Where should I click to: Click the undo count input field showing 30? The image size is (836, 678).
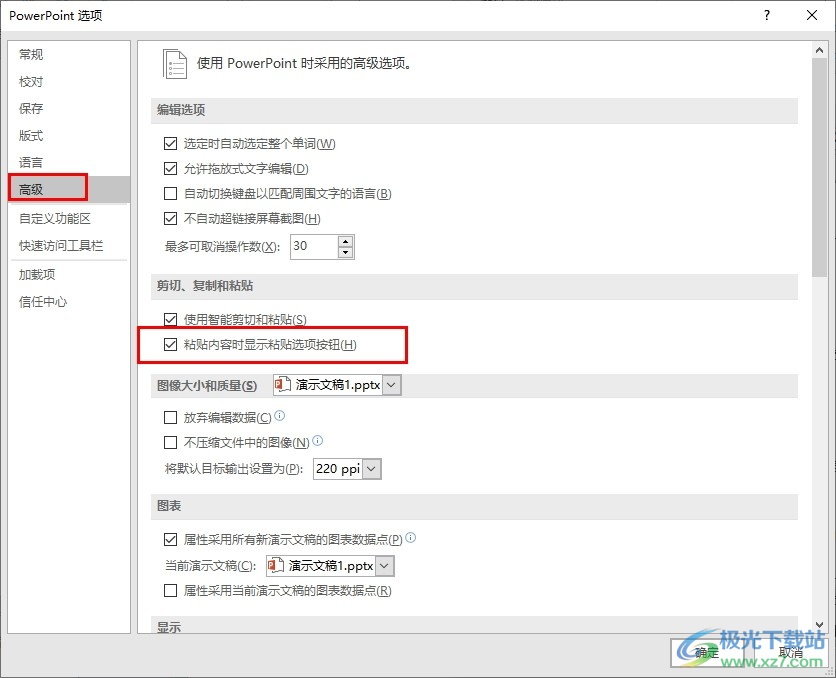[315, 246]
